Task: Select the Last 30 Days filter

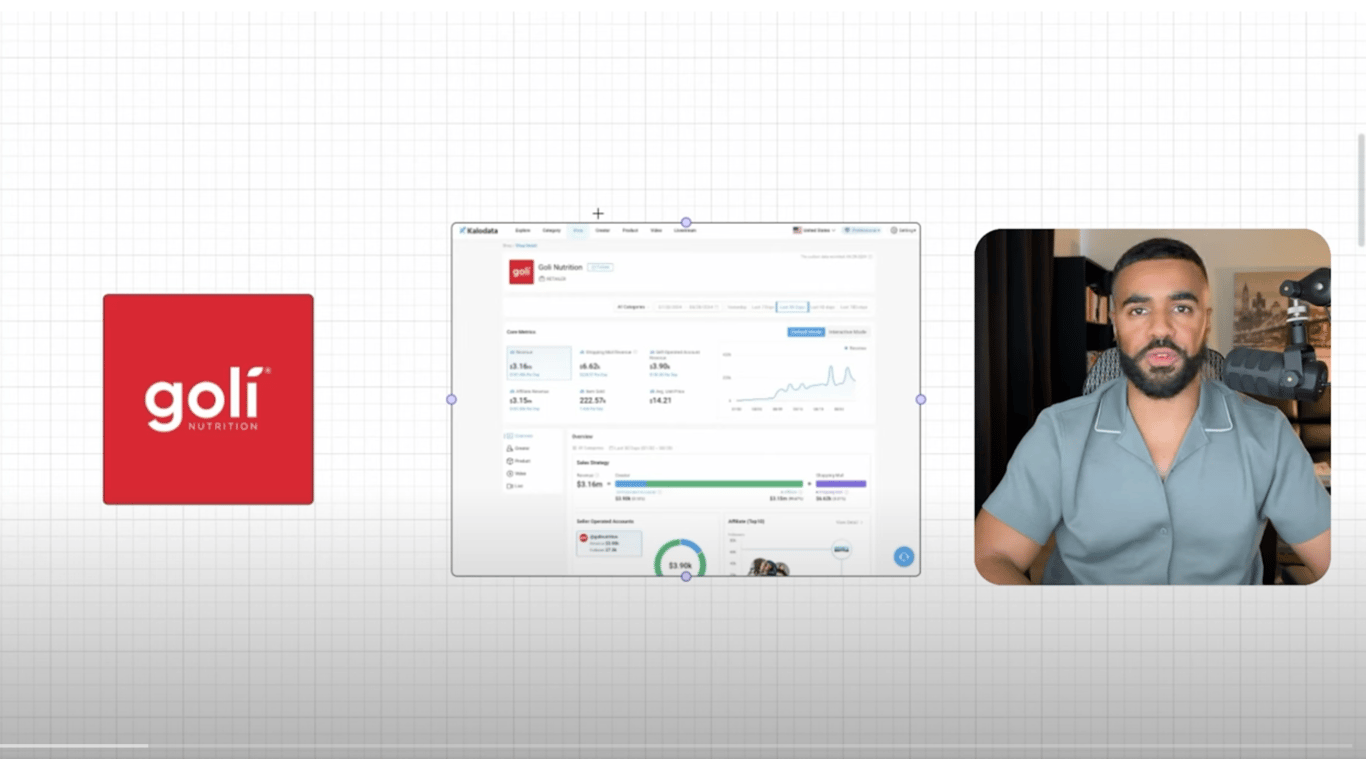Action: (792, 307)
